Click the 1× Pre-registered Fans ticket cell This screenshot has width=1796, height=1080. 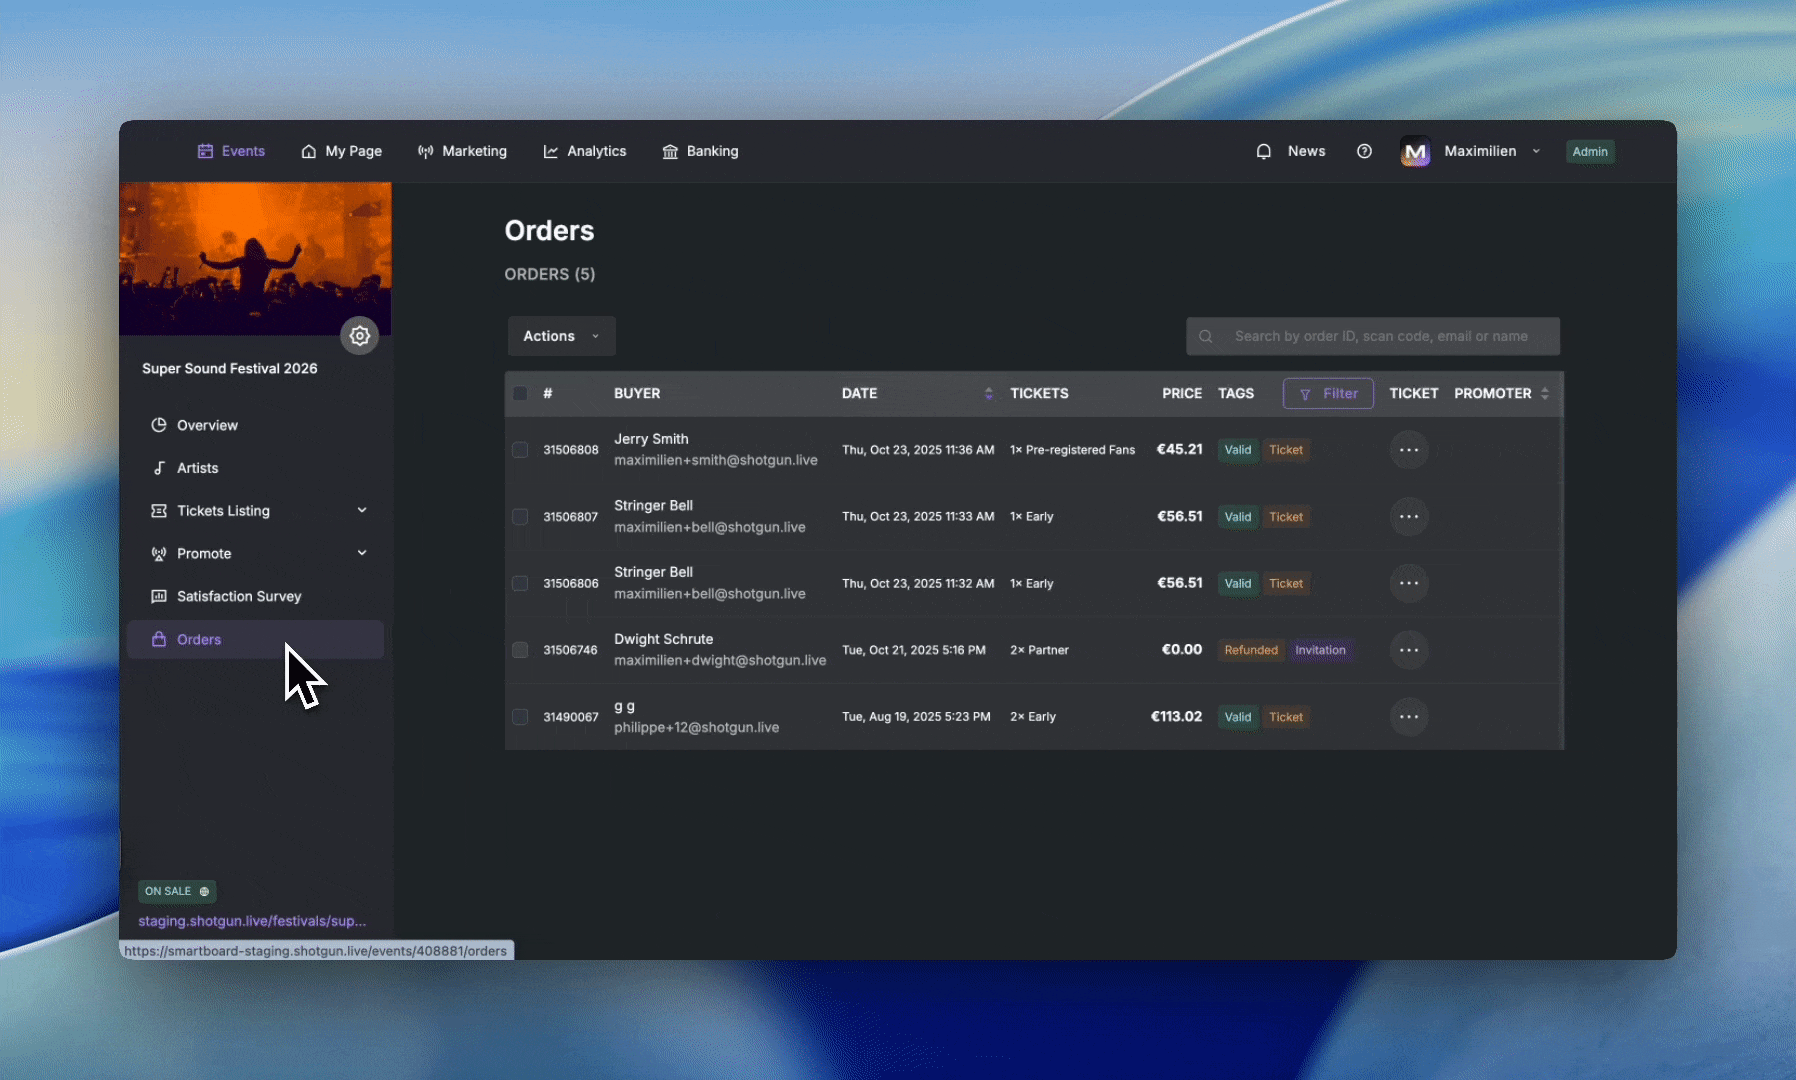pos(1072,450)
